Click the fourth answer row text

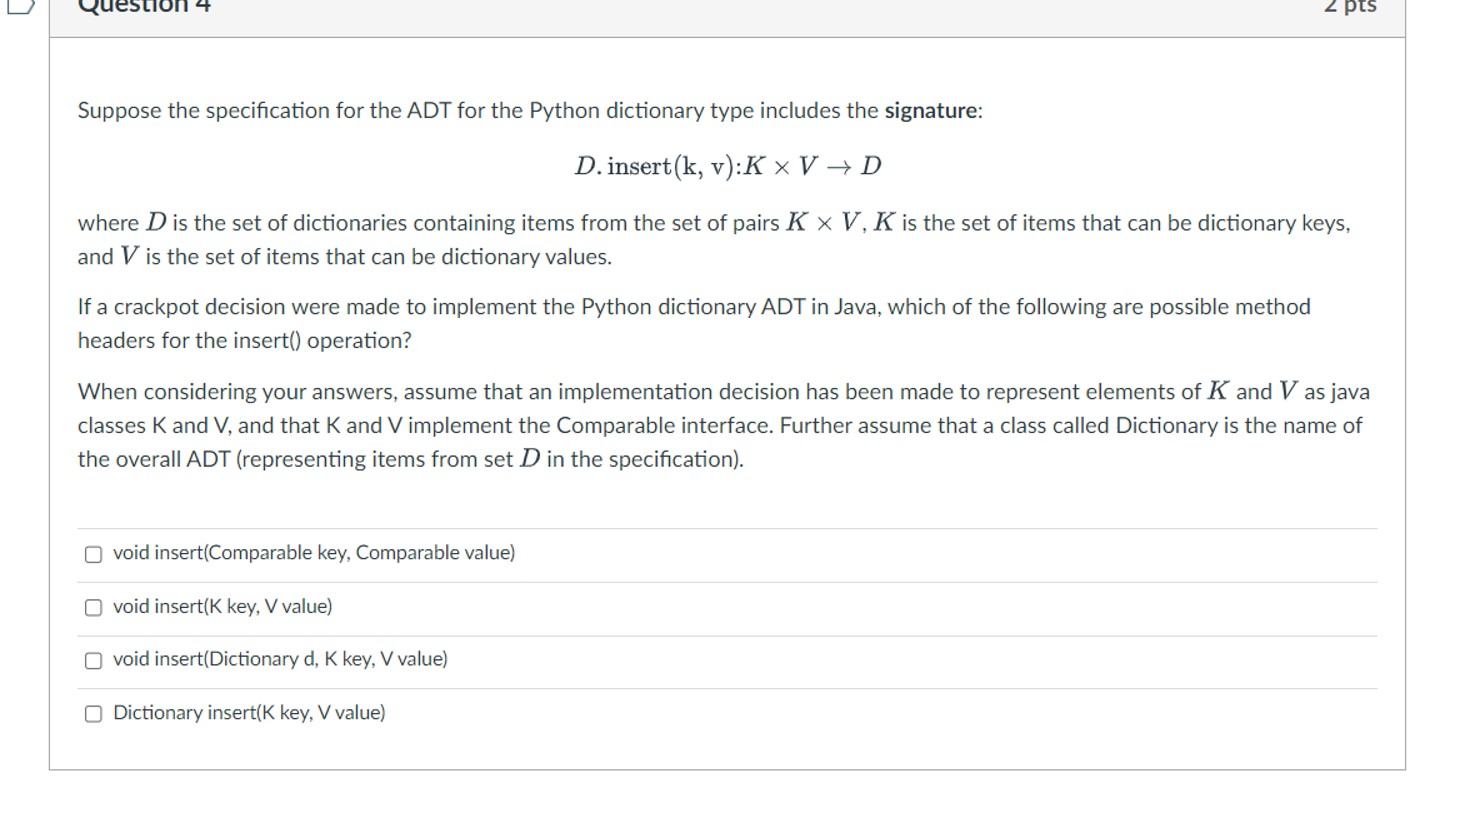coord(250,711)
